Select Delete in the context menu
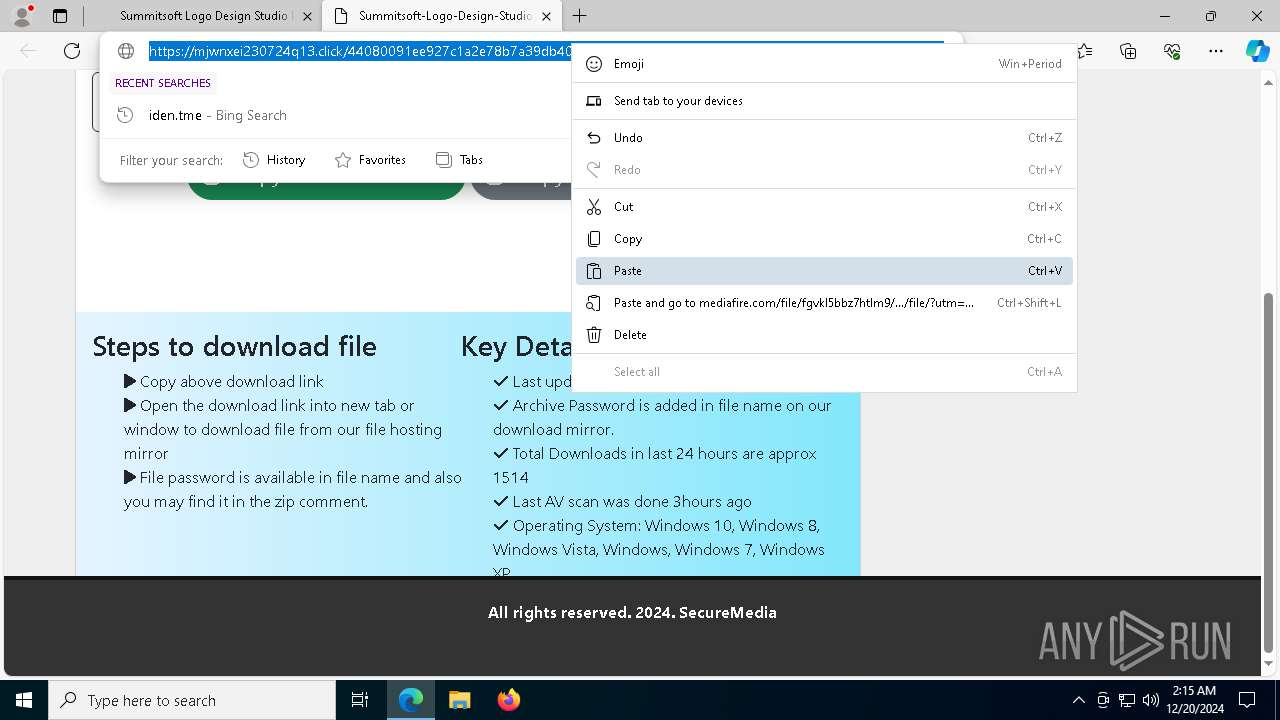The width and height of the screenshot is (1280, 720). point(824,335)
